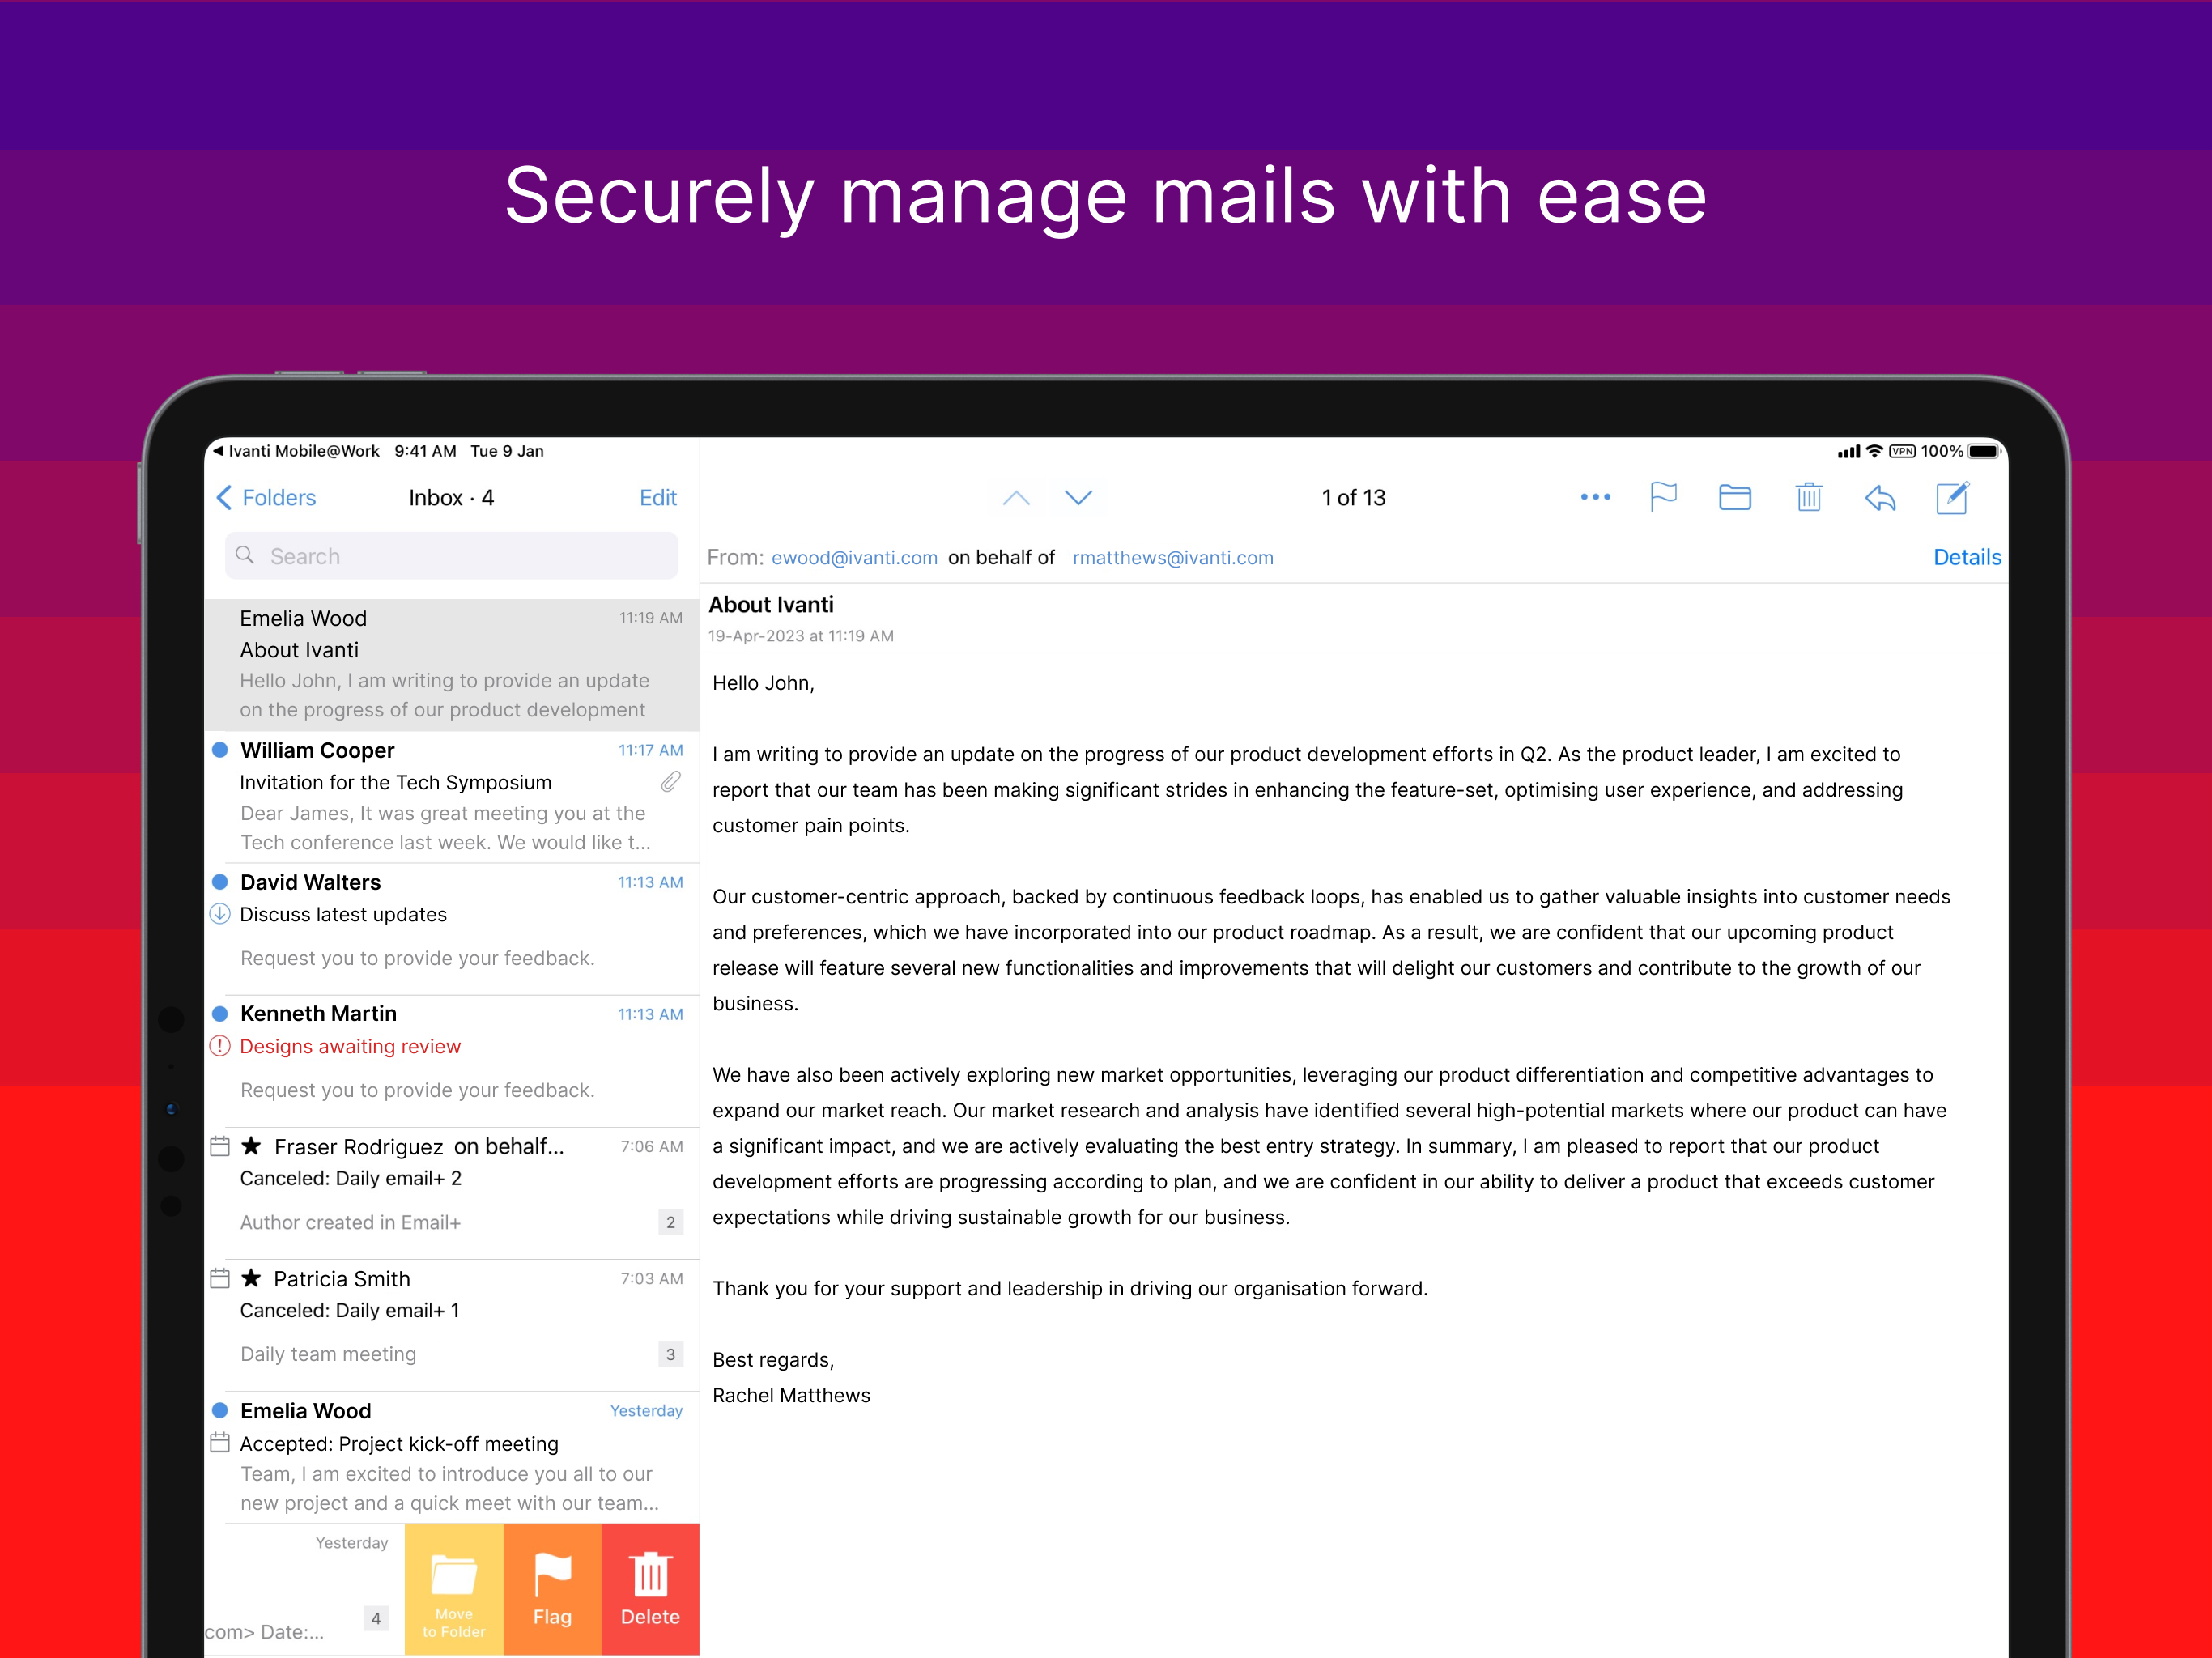The height and width of the screenshot is (1658, 2212).
Task: Reply using the arrow icon
Action: pos(1880,497)
